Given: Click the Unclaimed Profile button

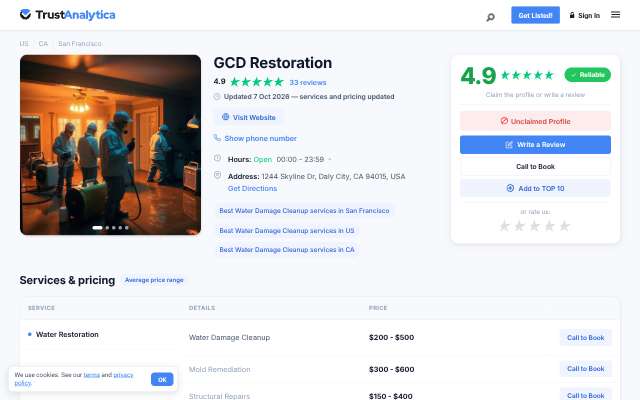Looking at the screenshot, I should click(535, 121).
